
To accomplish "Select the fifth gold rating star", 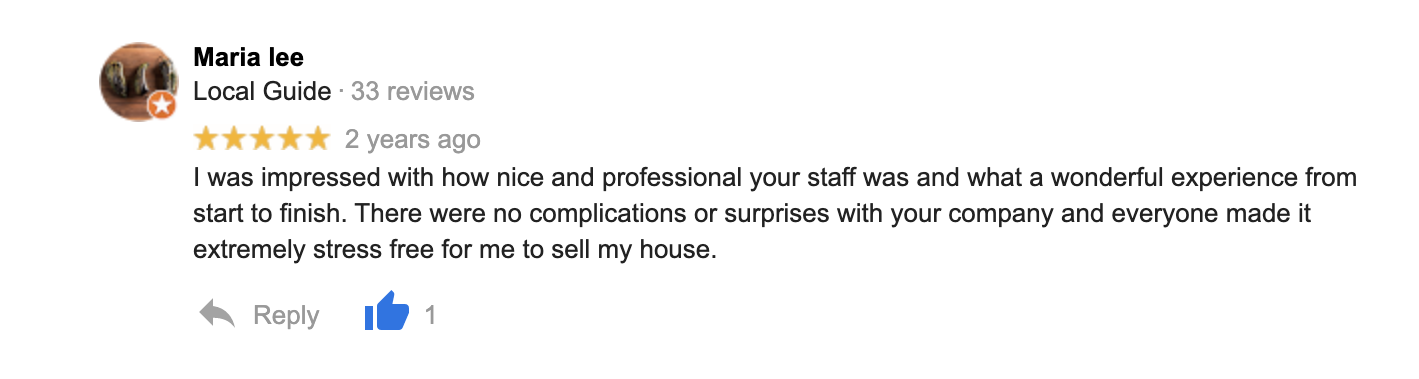I will (x=316, y=138).
